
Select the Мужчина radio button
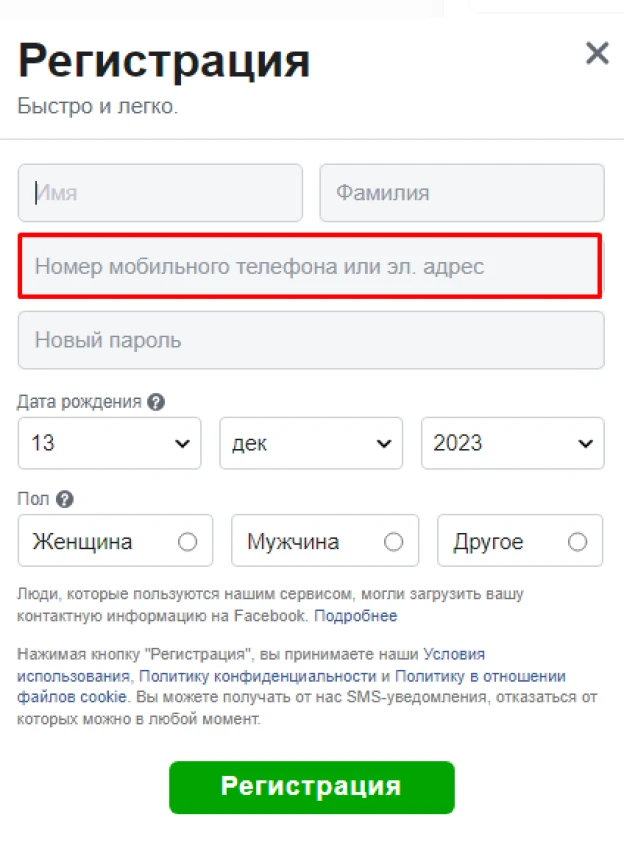pos(393,541)
